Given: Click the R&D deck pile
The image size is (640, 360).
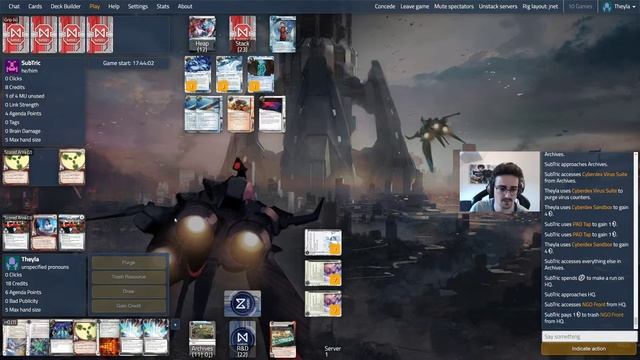Looking at the screenshot, I should pyautogui.click(x=242, y=339).
